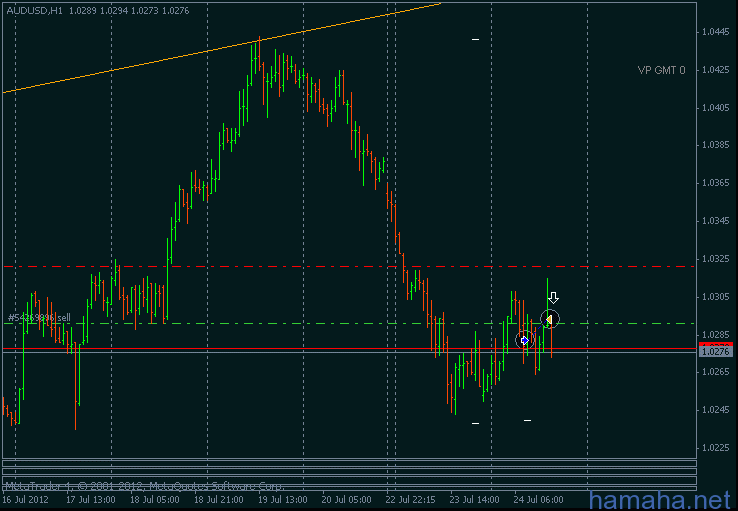738x511 pixels.
Task: Click the #54269896 sell order label
Action: coord(38,317)
